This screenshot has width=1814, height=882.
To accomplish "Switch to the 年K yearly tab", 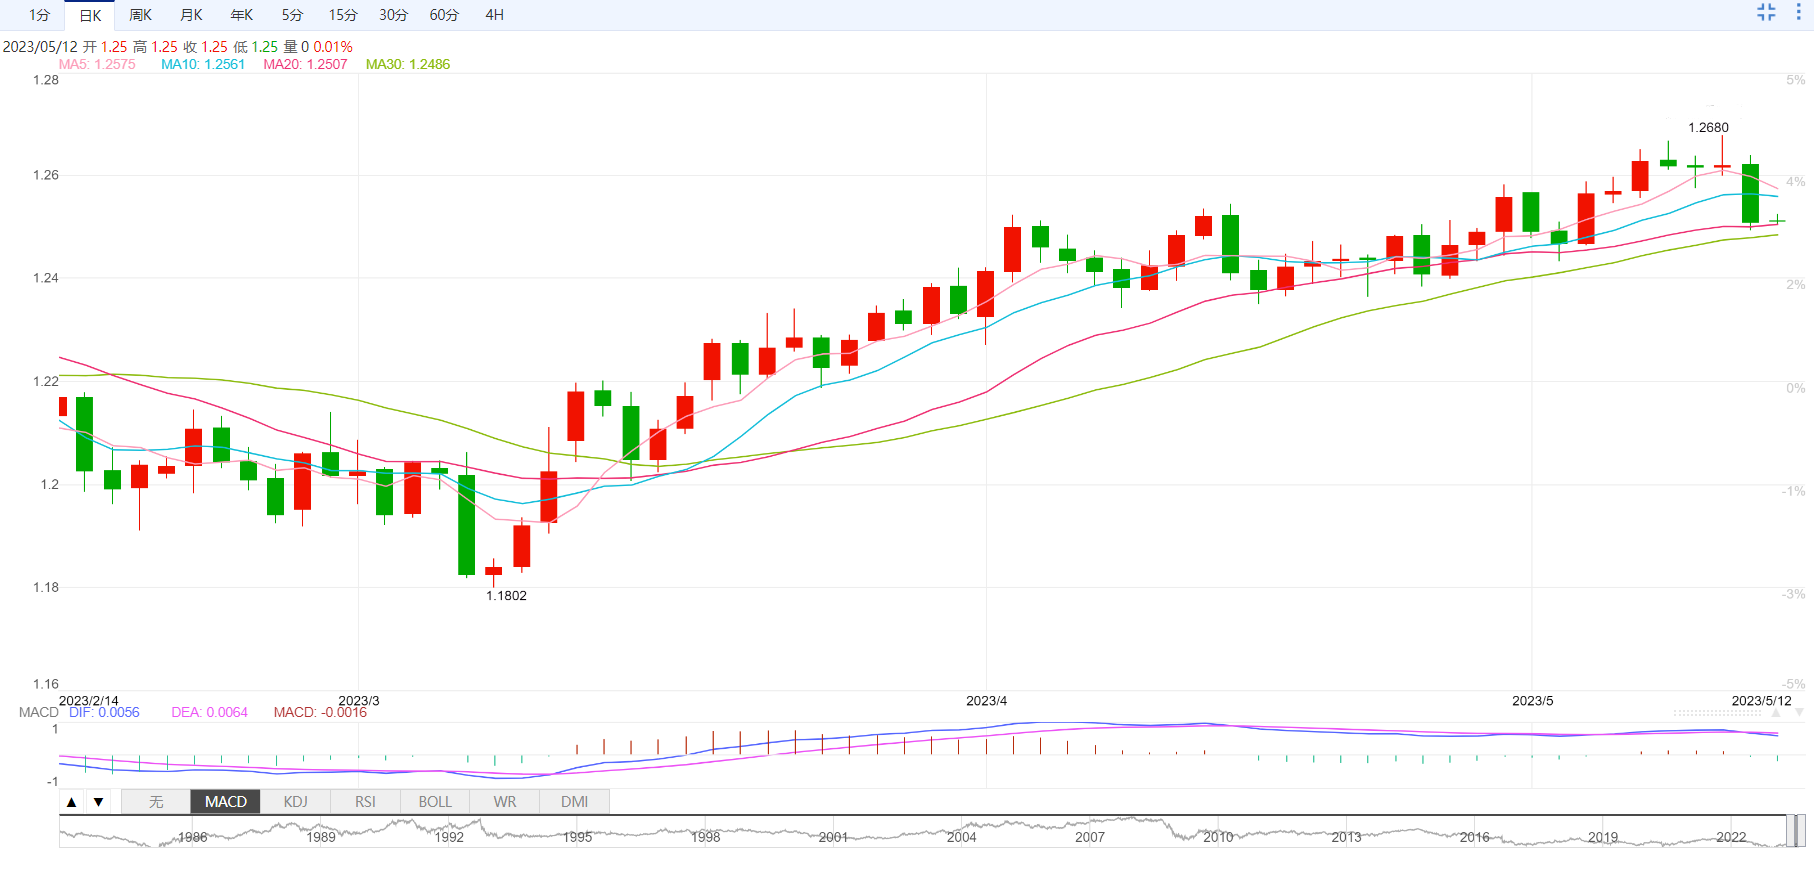I will point(242,15).
